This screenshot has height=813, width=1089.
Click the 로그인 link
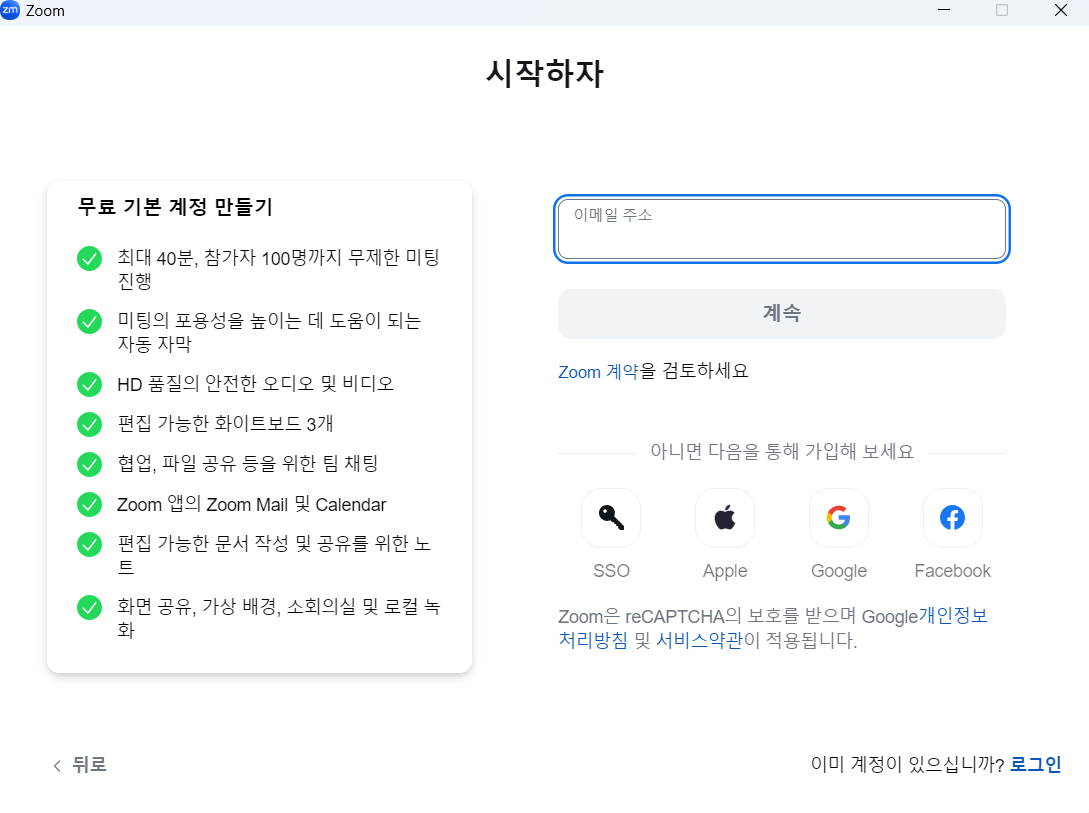point(1036,764)
